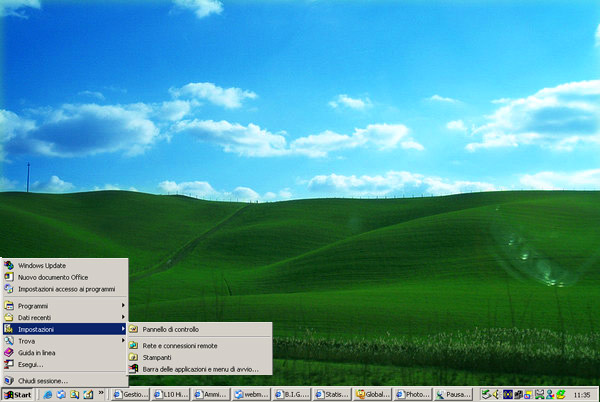Image resolution: width=600 pixels, height=402 pixels.
Task: Switch to the Gestio... taskbar window
Action: [130, 394]
